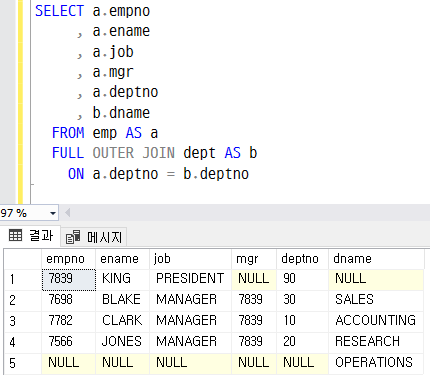Select row 2 header in results grid
This screenshot has width=430, height=379.
tap(23, 301)
